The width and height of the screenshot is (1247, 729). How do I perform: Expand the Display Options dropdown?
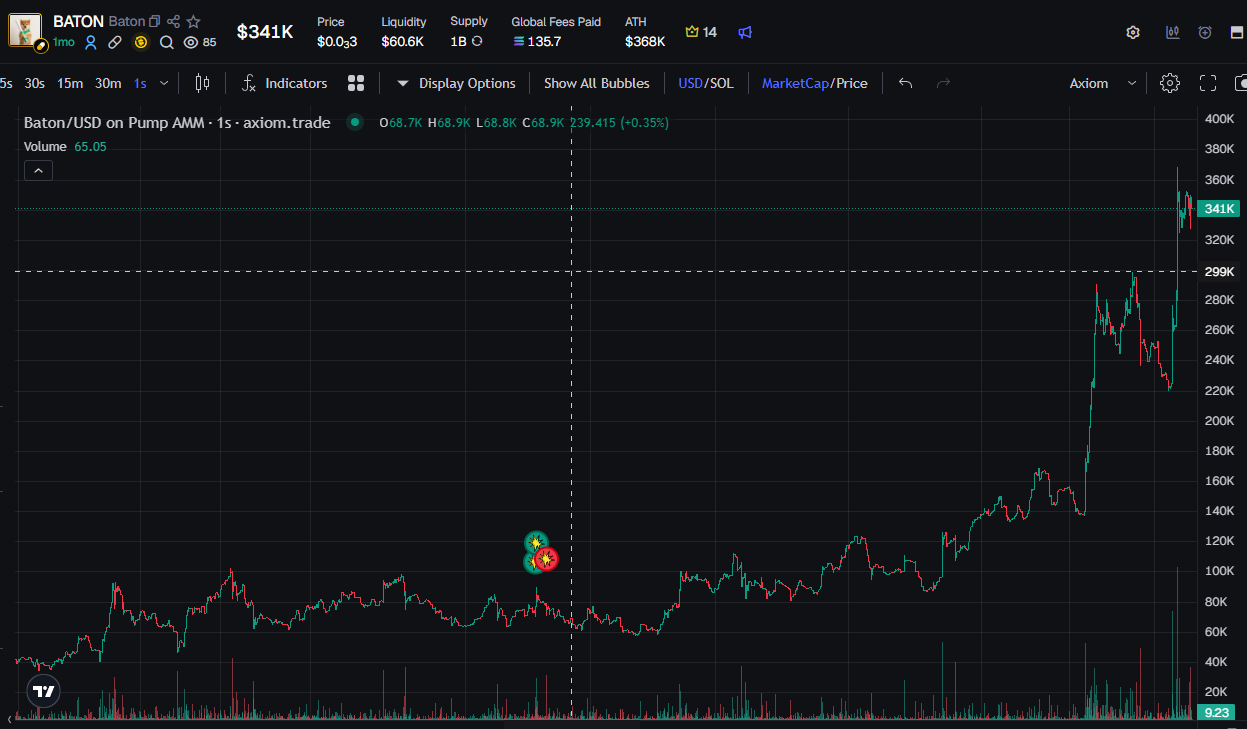click(x=457, y=83)
